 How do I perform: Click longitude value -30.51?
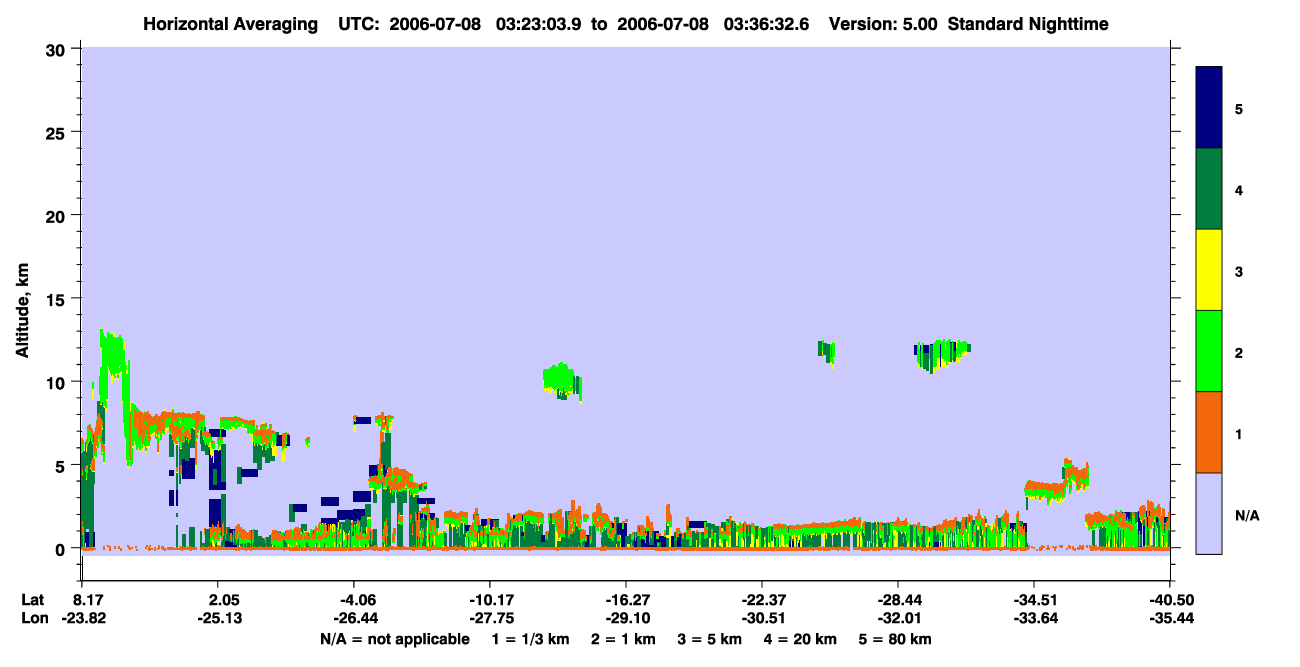(762, 618)
